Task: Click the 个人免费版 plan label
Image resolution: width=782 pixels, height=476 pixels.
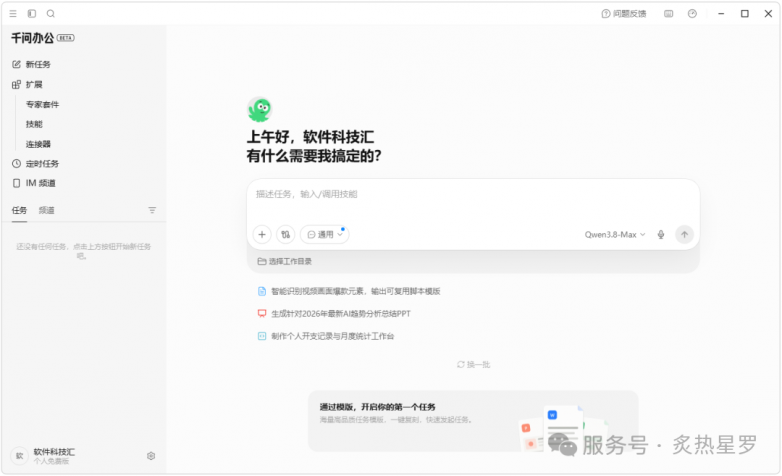Action: (x=51, y=462)
